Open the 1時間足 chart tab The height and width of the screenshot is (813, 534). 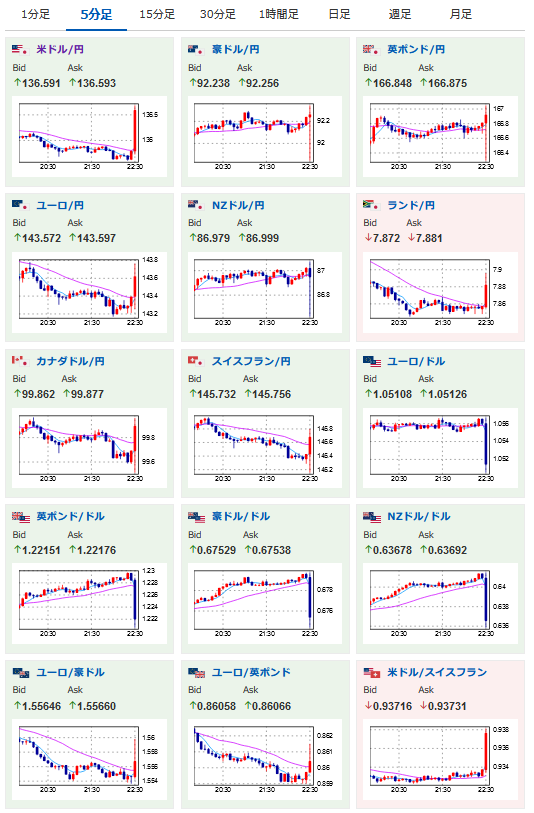coord(279,15)
